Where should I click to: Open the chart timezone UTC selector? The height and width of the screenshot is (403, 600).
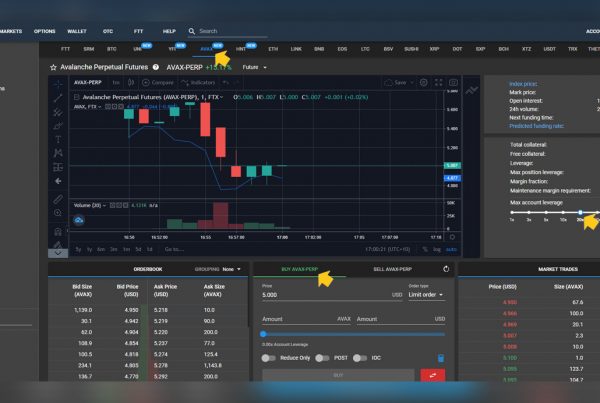(x=388, y=249)
